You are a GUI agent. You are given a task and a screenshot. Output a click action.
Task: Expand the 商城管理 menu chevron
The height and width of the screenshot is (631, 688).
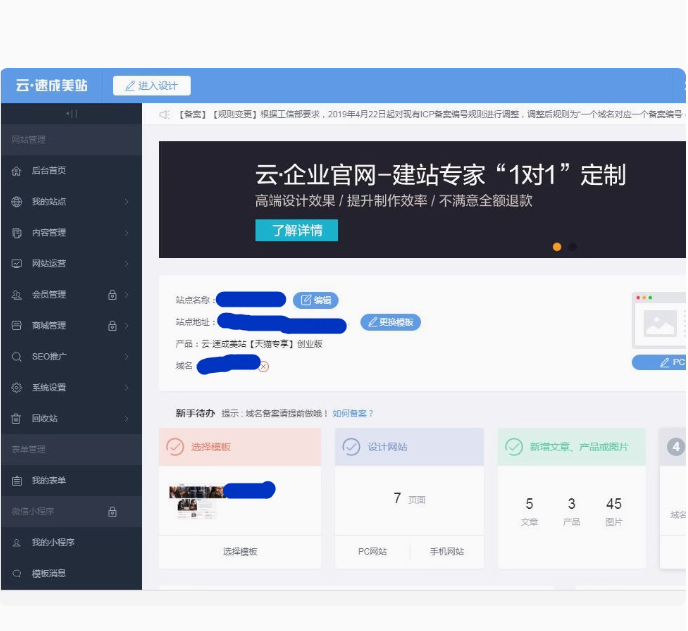126,326
